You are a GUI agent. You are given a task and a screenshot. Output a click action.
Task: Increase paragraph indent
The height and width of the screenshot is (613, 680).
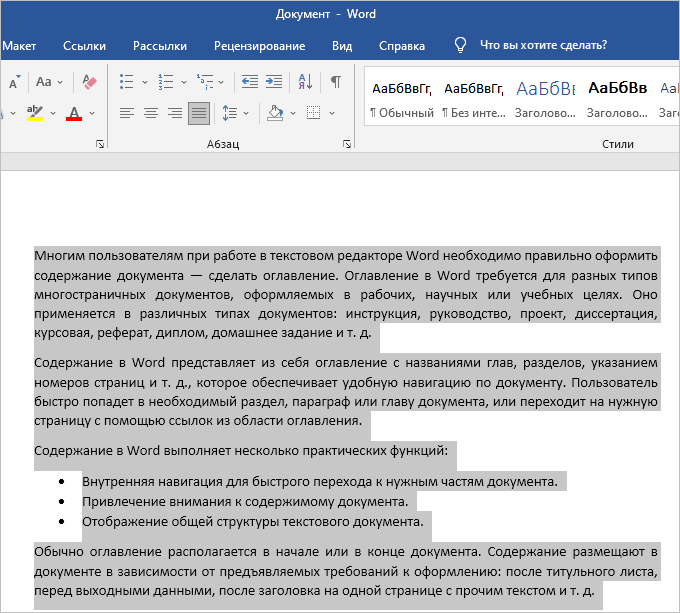(274, 82)
